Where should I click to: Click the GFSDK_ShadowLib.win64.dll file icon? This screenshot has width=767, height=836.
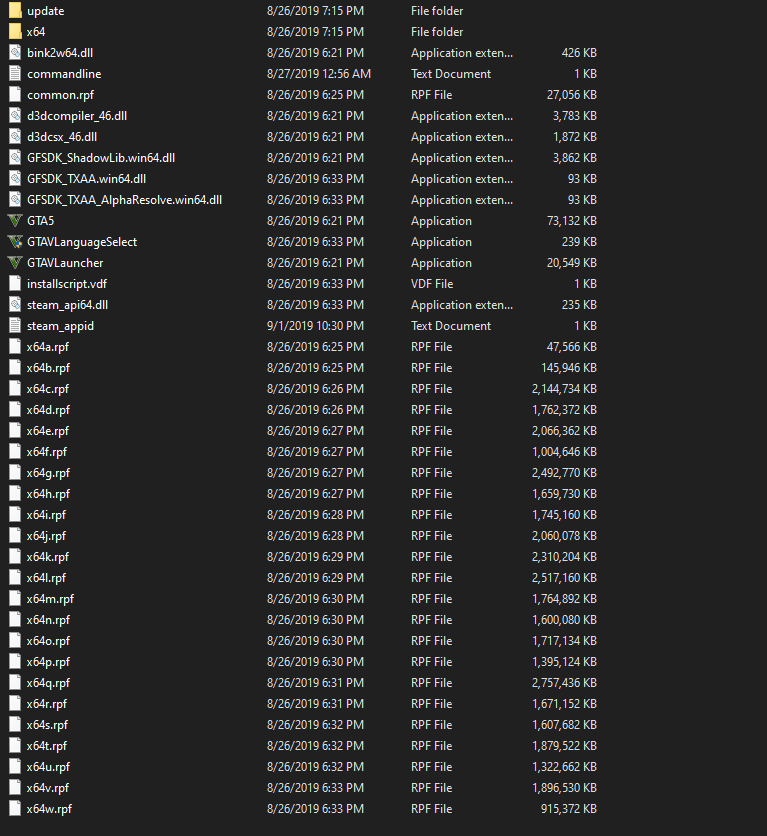coord(15,158)
